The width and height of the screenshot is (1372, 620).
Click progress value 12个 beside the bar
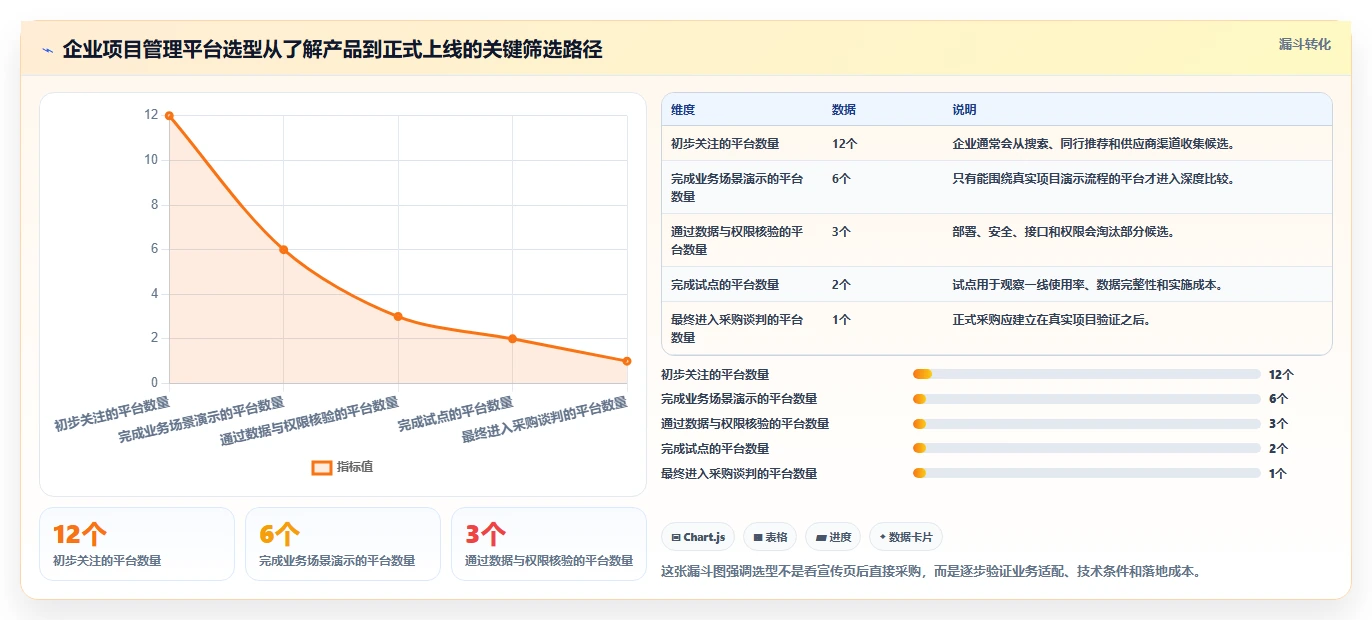point(1281,375)
